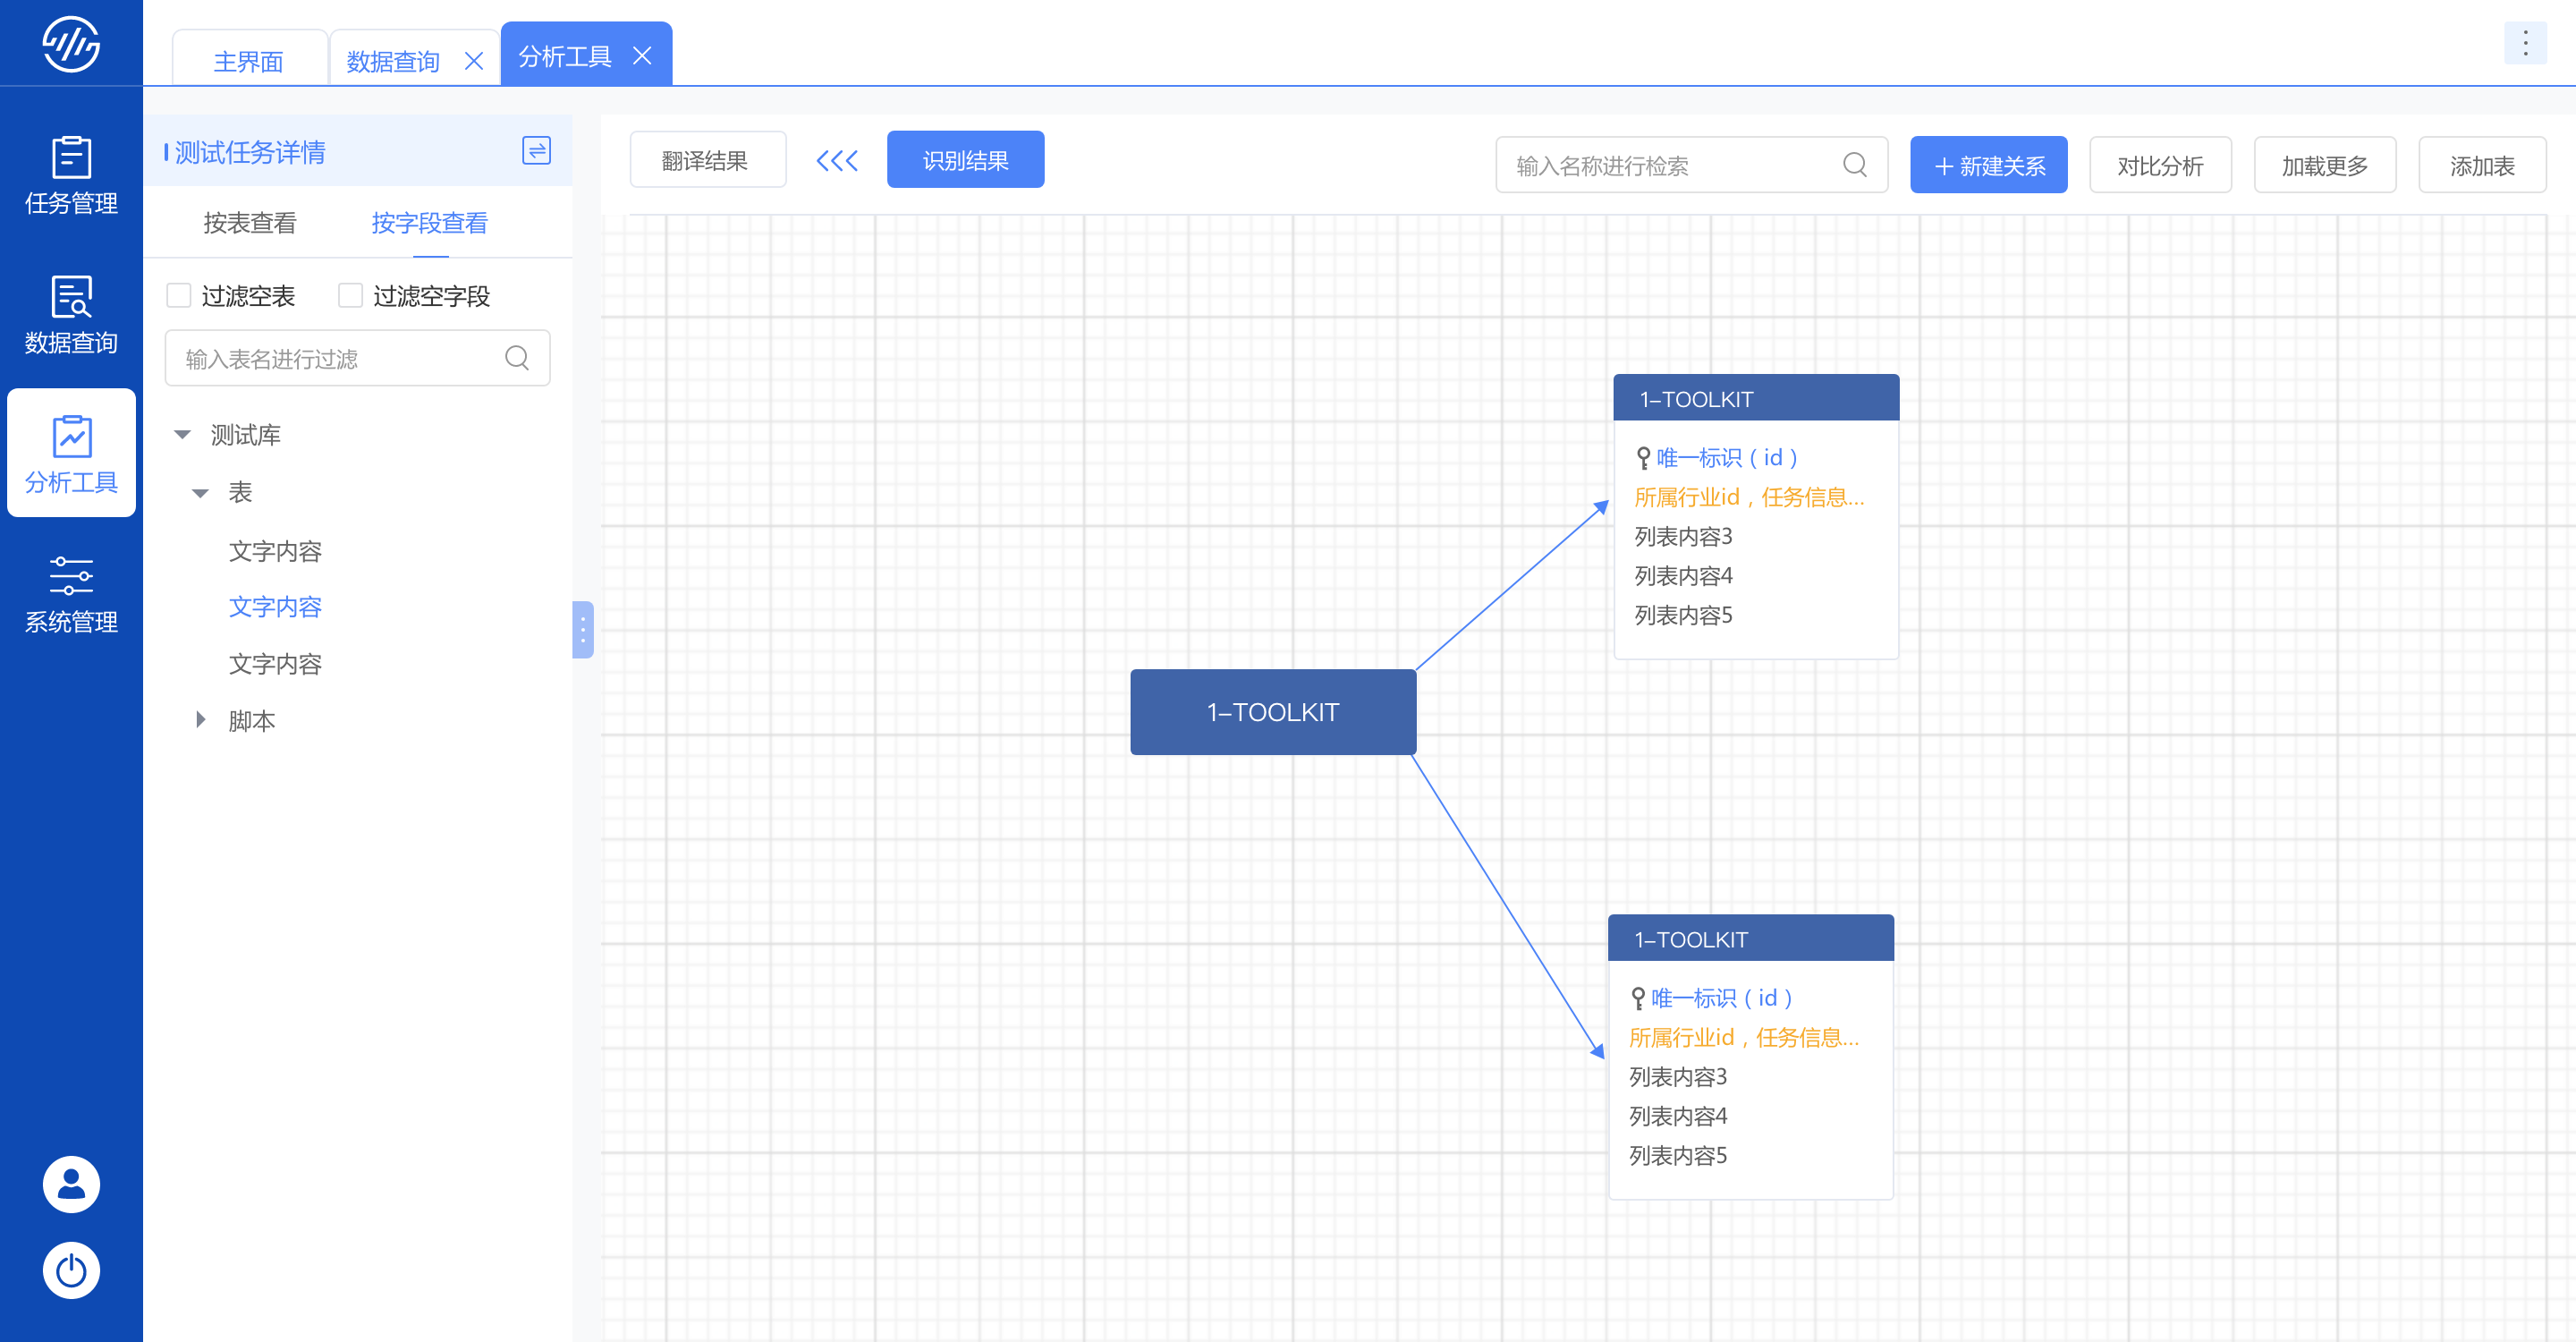The image size is (2576, 1342).
Task: Collapse the 测试库 tree node
Action: point(182,434)
